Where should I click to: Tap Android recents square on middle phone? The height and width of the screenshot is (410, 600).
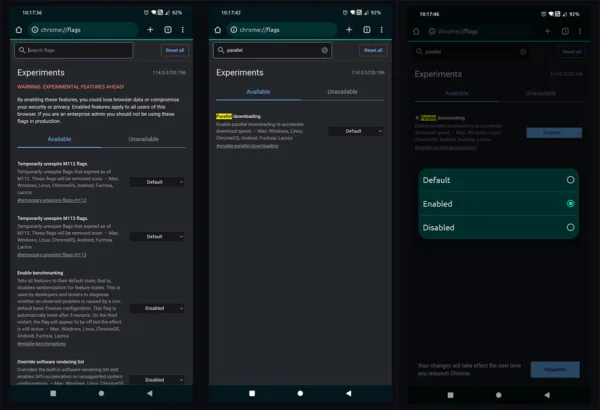252,393
